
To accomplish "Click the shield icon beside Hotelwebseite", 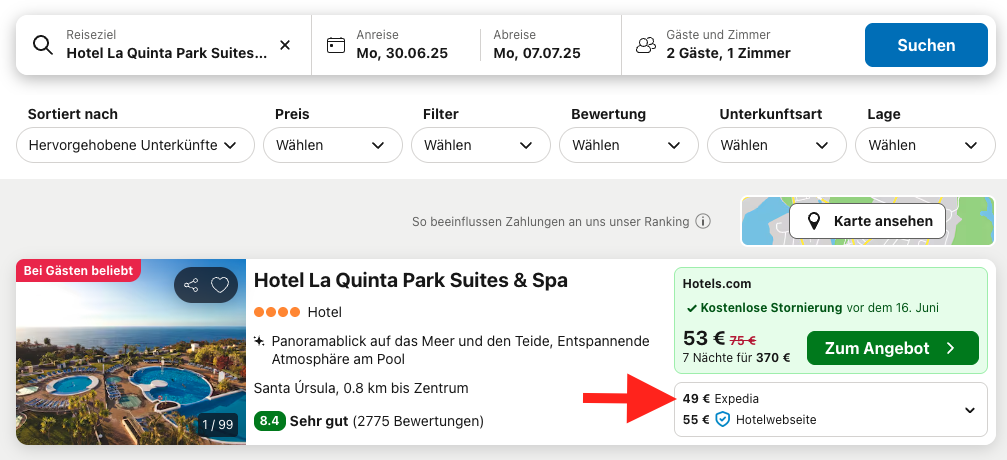I will click(x=722, y=420).
